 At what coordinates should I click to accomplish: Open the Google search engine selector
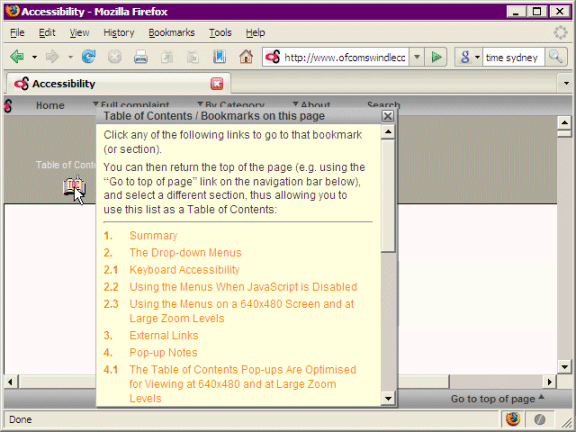coord(468,57)
